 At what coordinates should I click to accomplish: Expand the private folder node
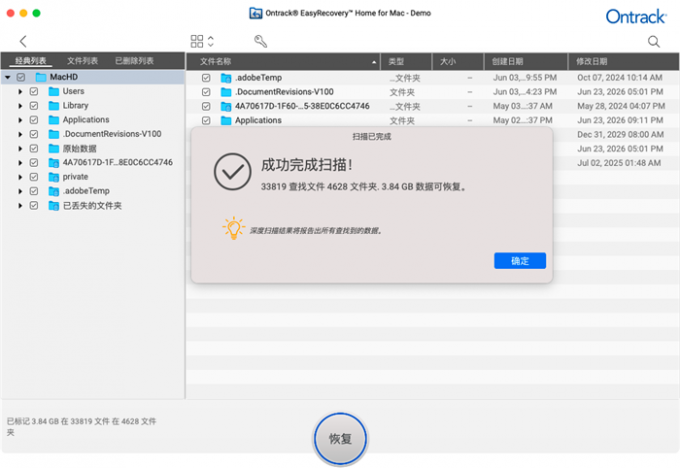coord(20,177)
